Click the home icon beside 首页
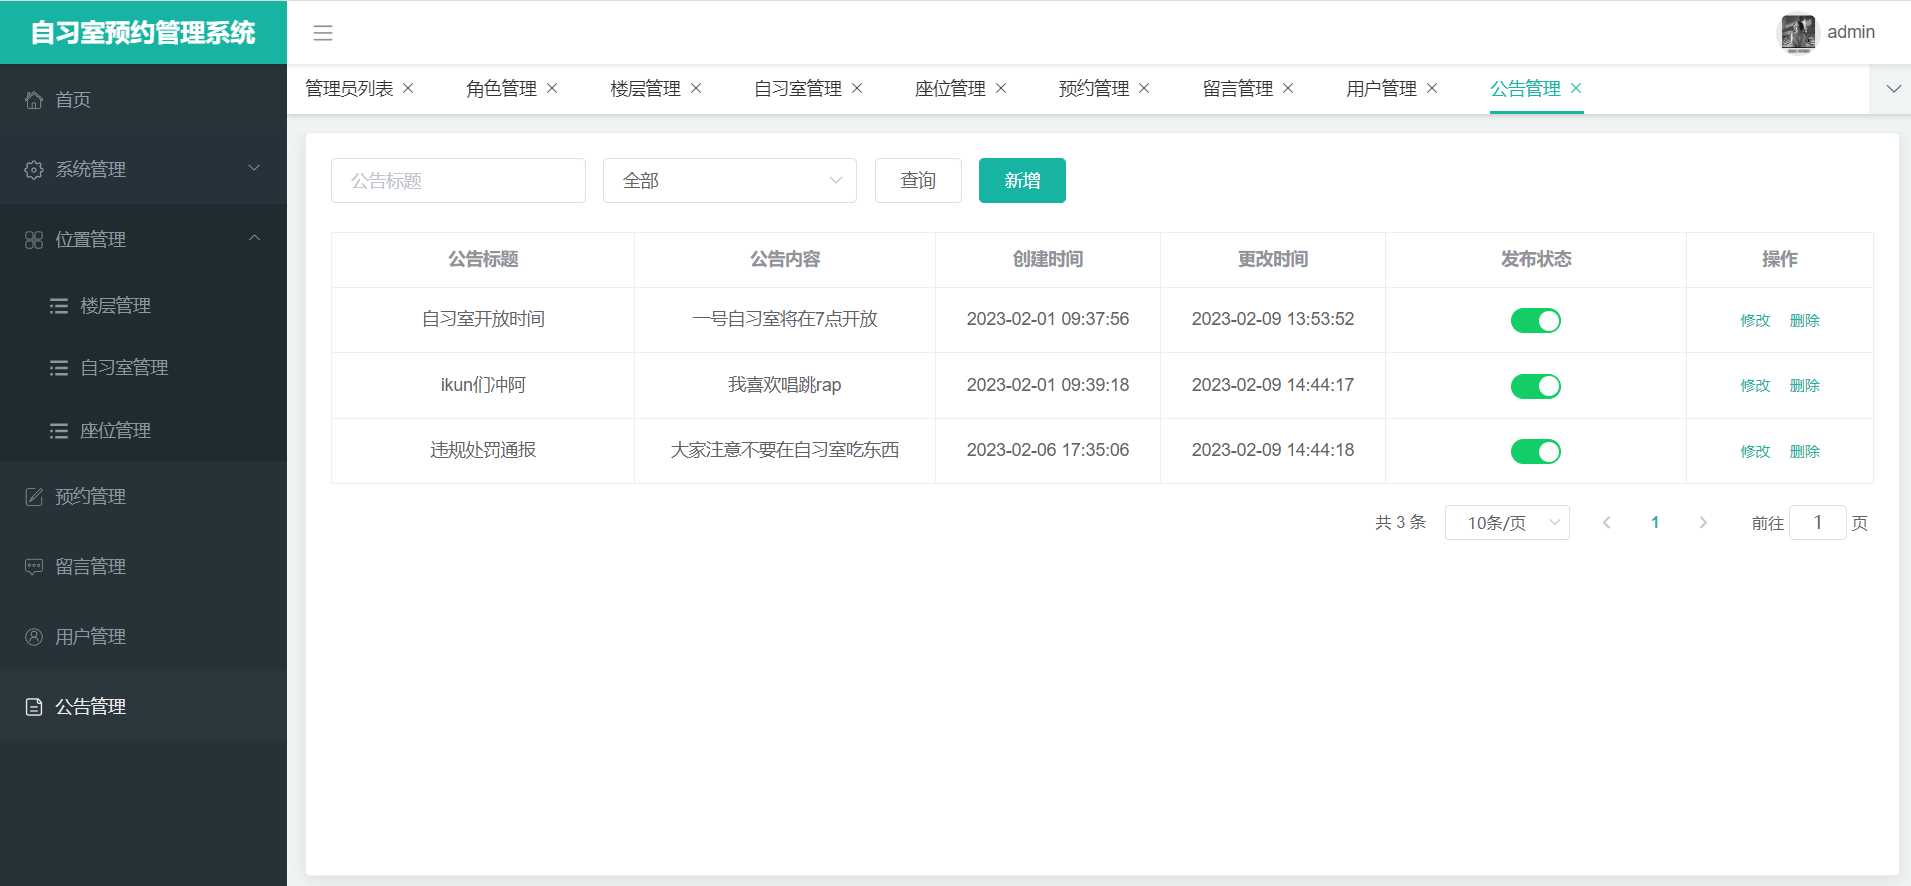 coord(34,100)
